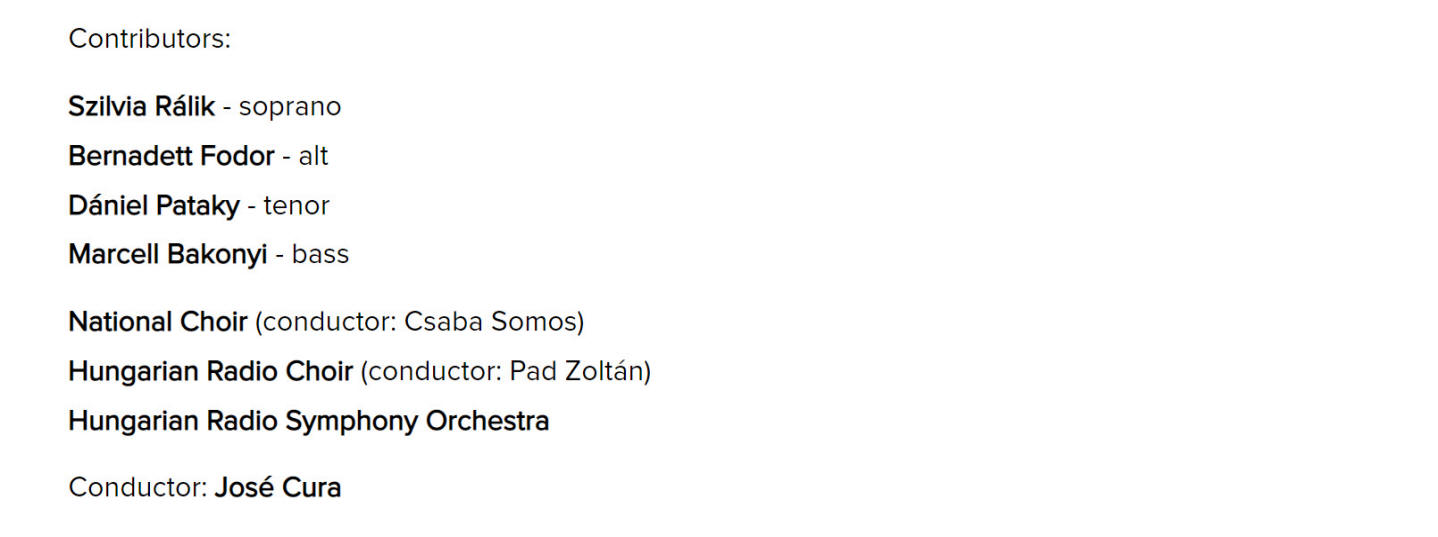1438x537 pixels.
Task: Click the word soprano
Action: click(290, 107)
